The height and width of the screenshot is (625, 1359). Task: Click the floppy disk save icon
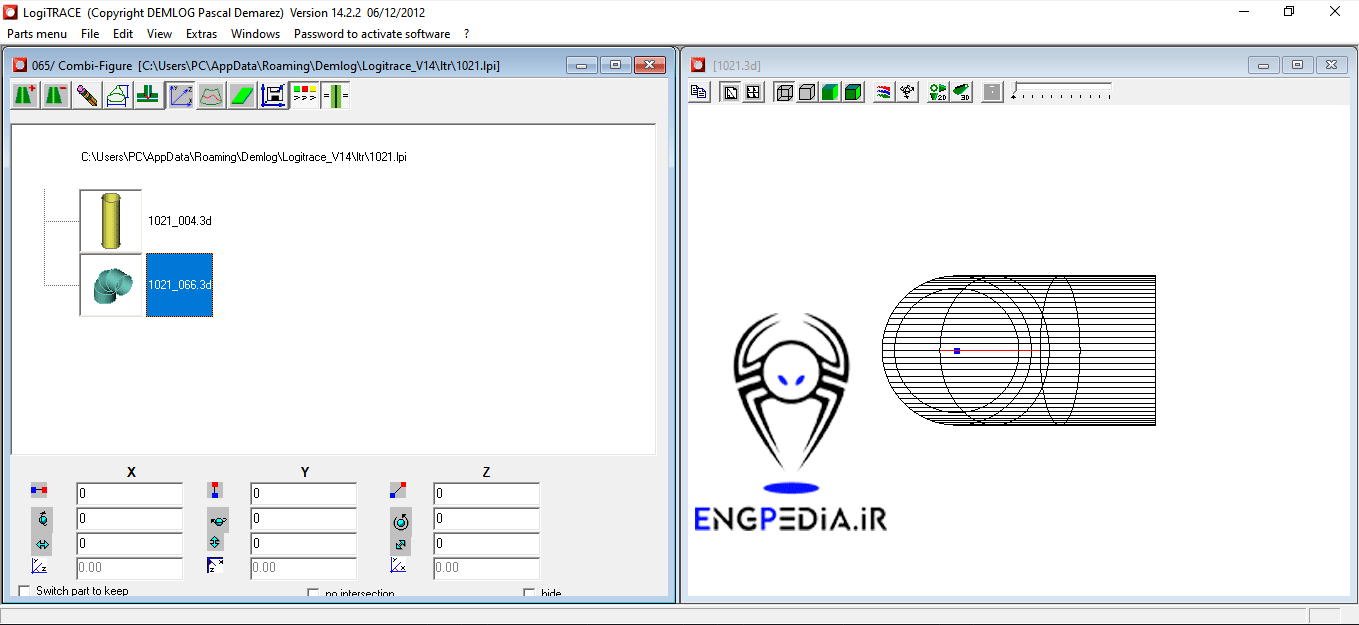pos(273,96)
